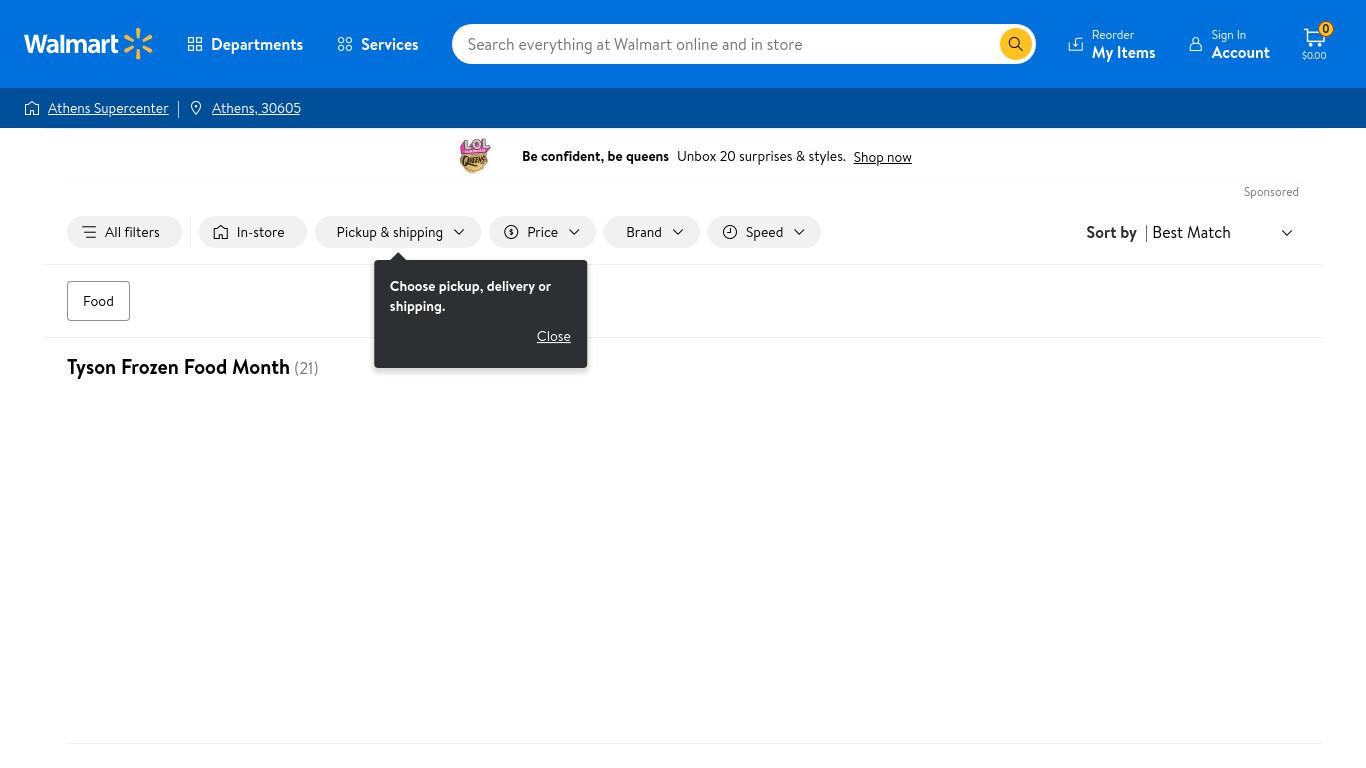The width and height of the screenshot is (1366, 768).
Task: Click the location pin icon
Action: tap(196, 108)
